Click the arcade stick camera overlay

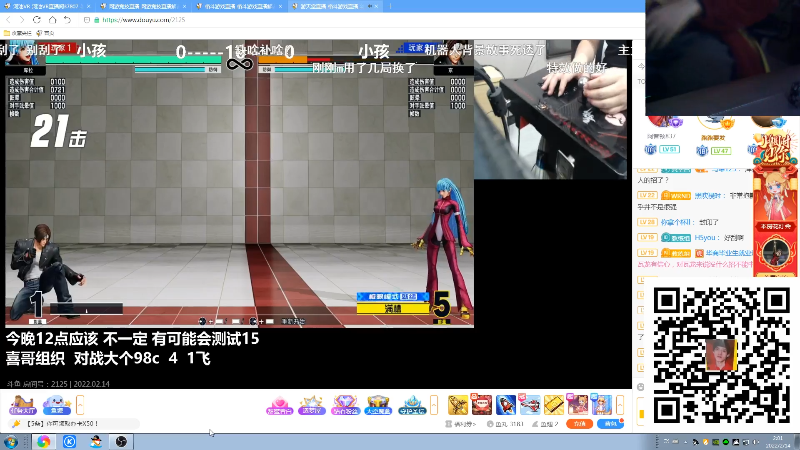[x=551, y=110]
